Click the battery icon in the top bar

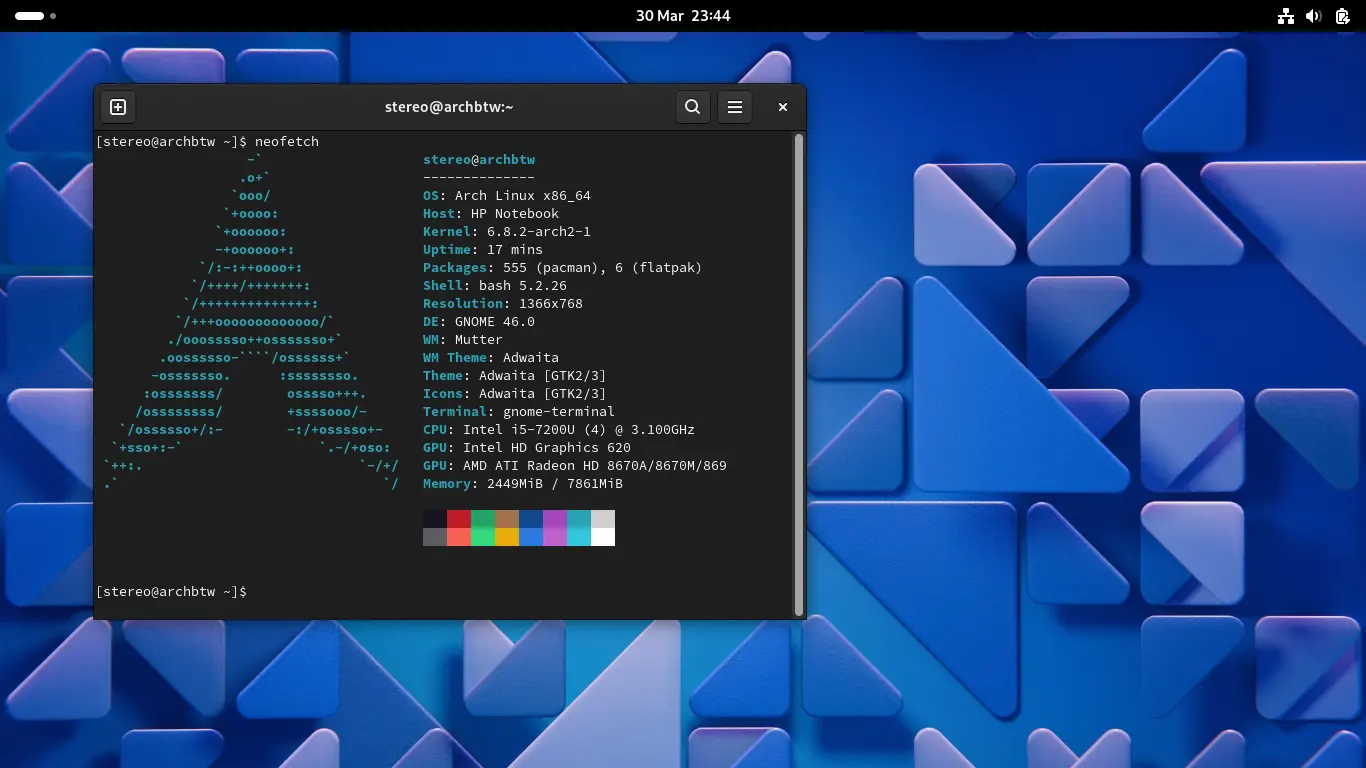tap(1343, 16)
